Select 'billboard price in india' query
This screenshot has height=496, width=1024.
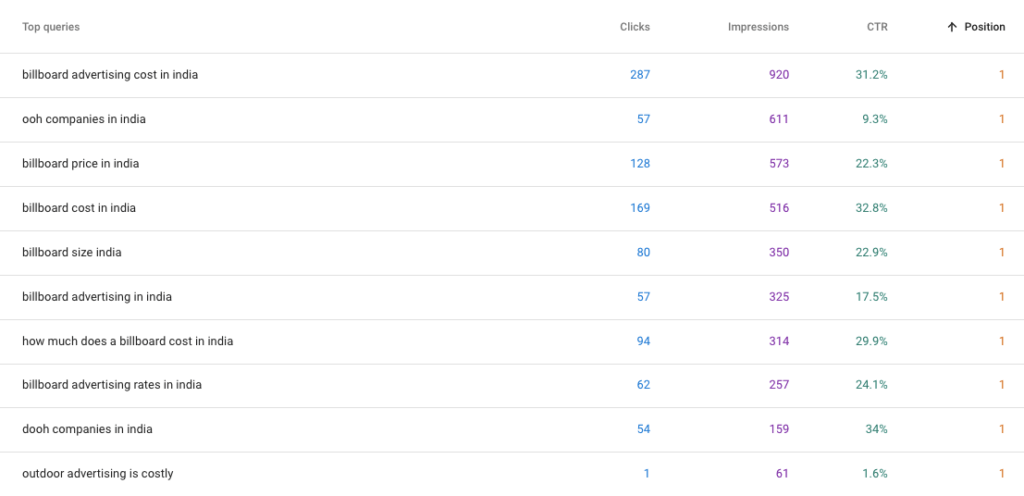pos(80,164)
